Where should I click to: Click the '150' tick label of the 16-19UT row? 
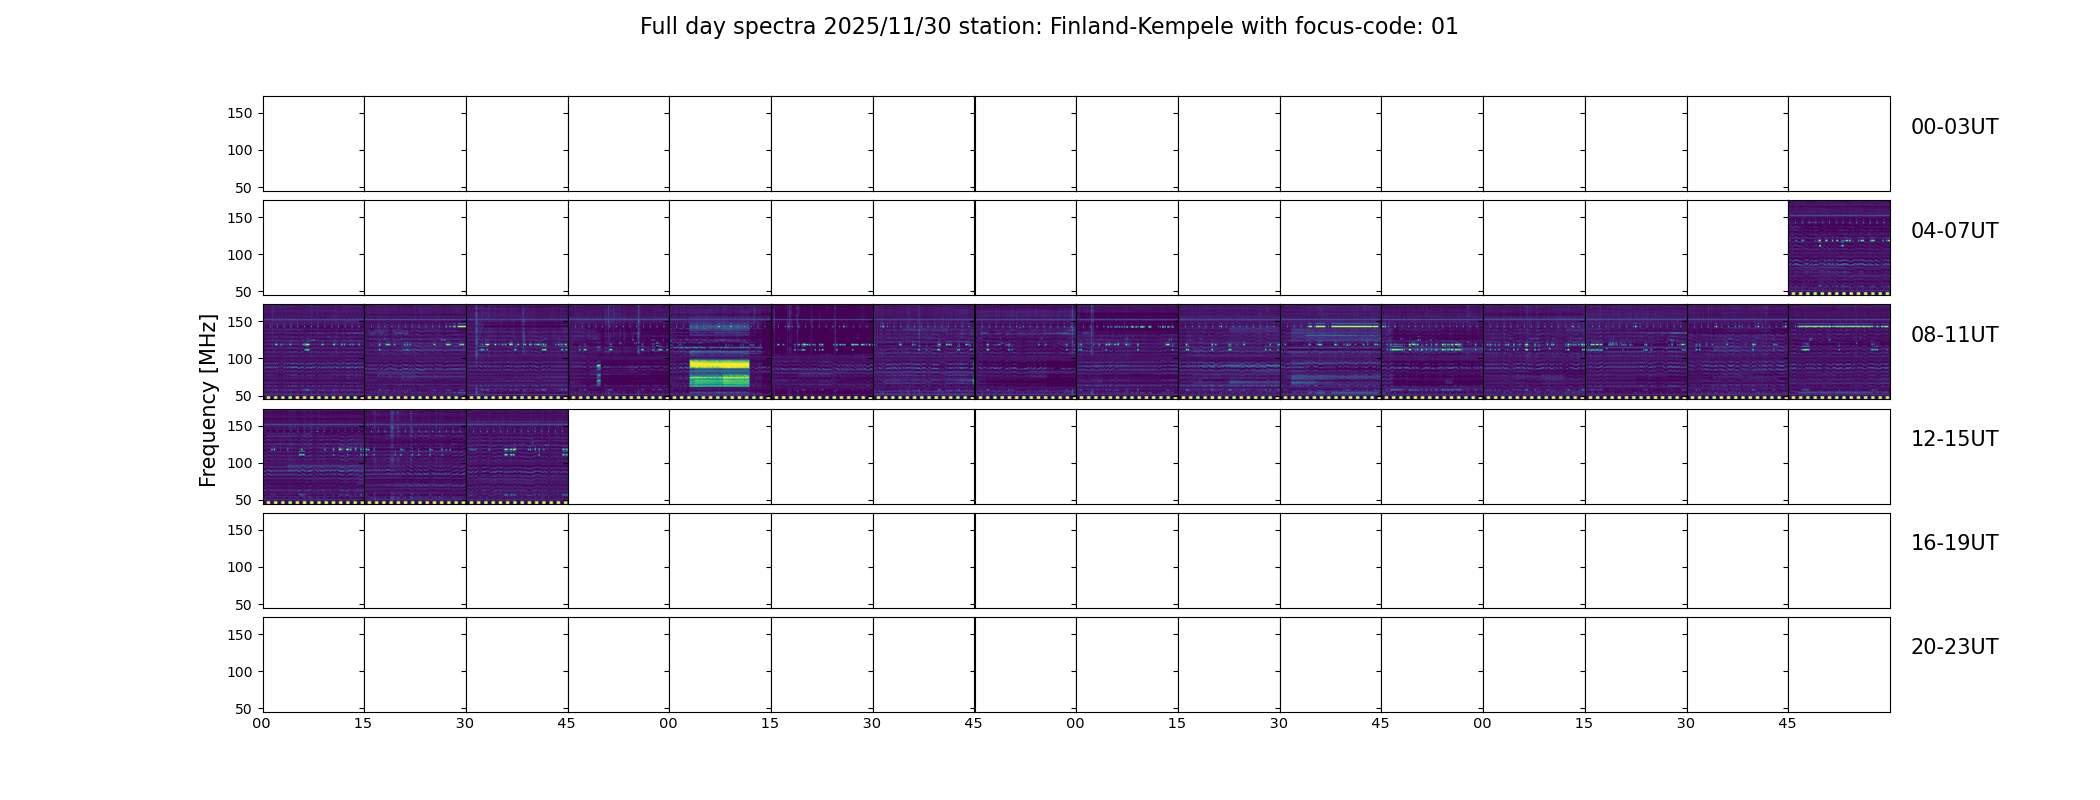click(240, 531)
